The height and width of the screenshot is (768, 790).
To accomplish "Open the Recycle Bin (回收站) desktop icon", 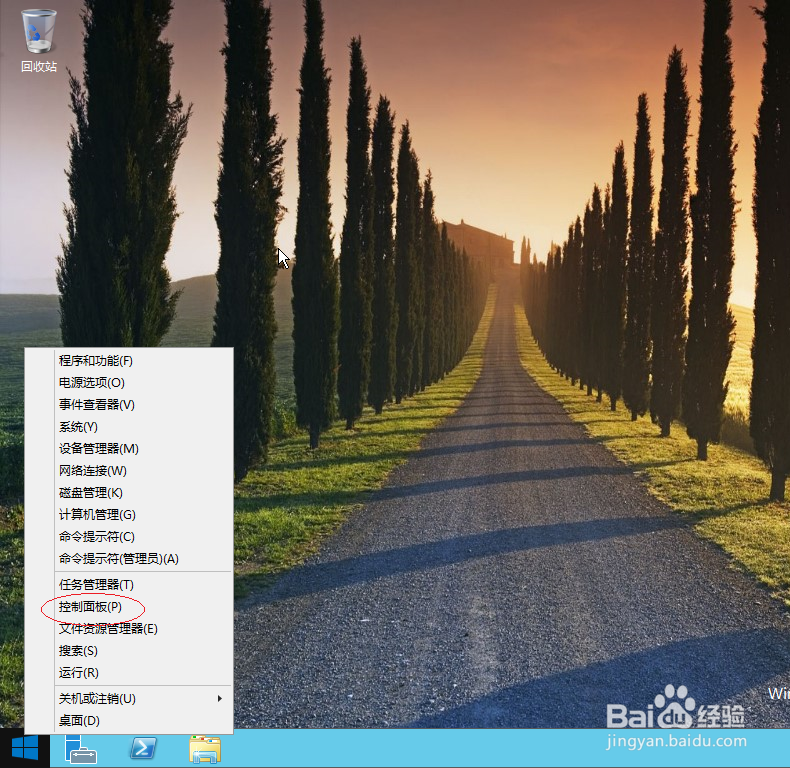I will coord(39,40).
